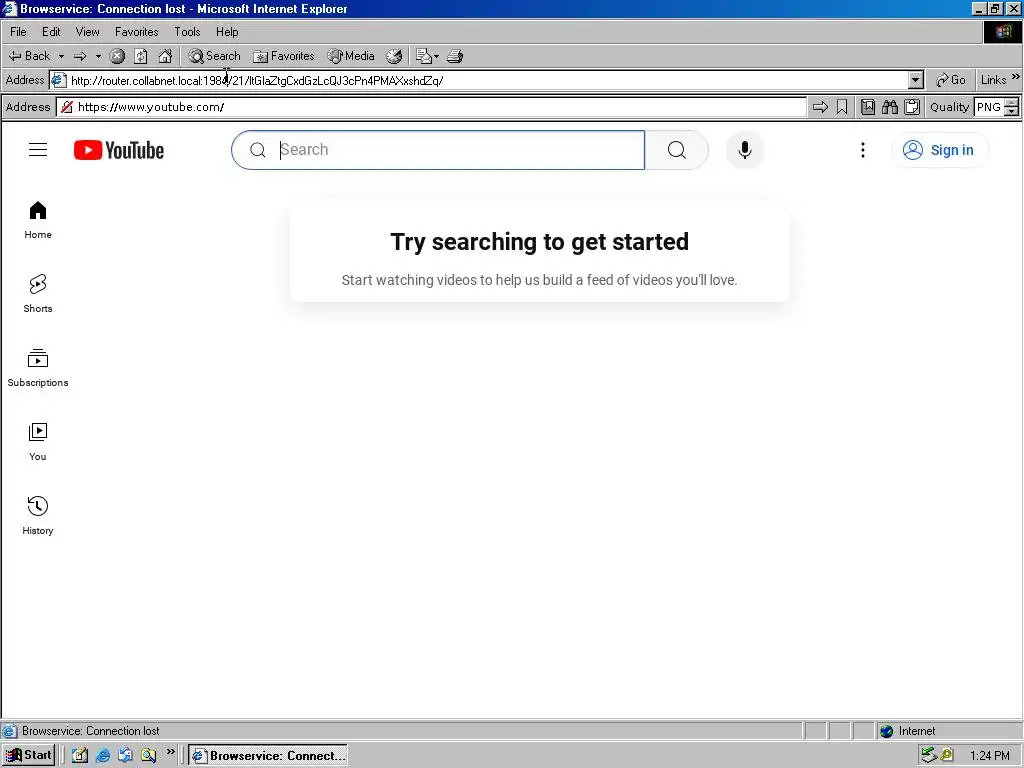Viewport: 1024px width, 768px height.
Task: Open the Edit menu
Action: (x=51, y=31)
